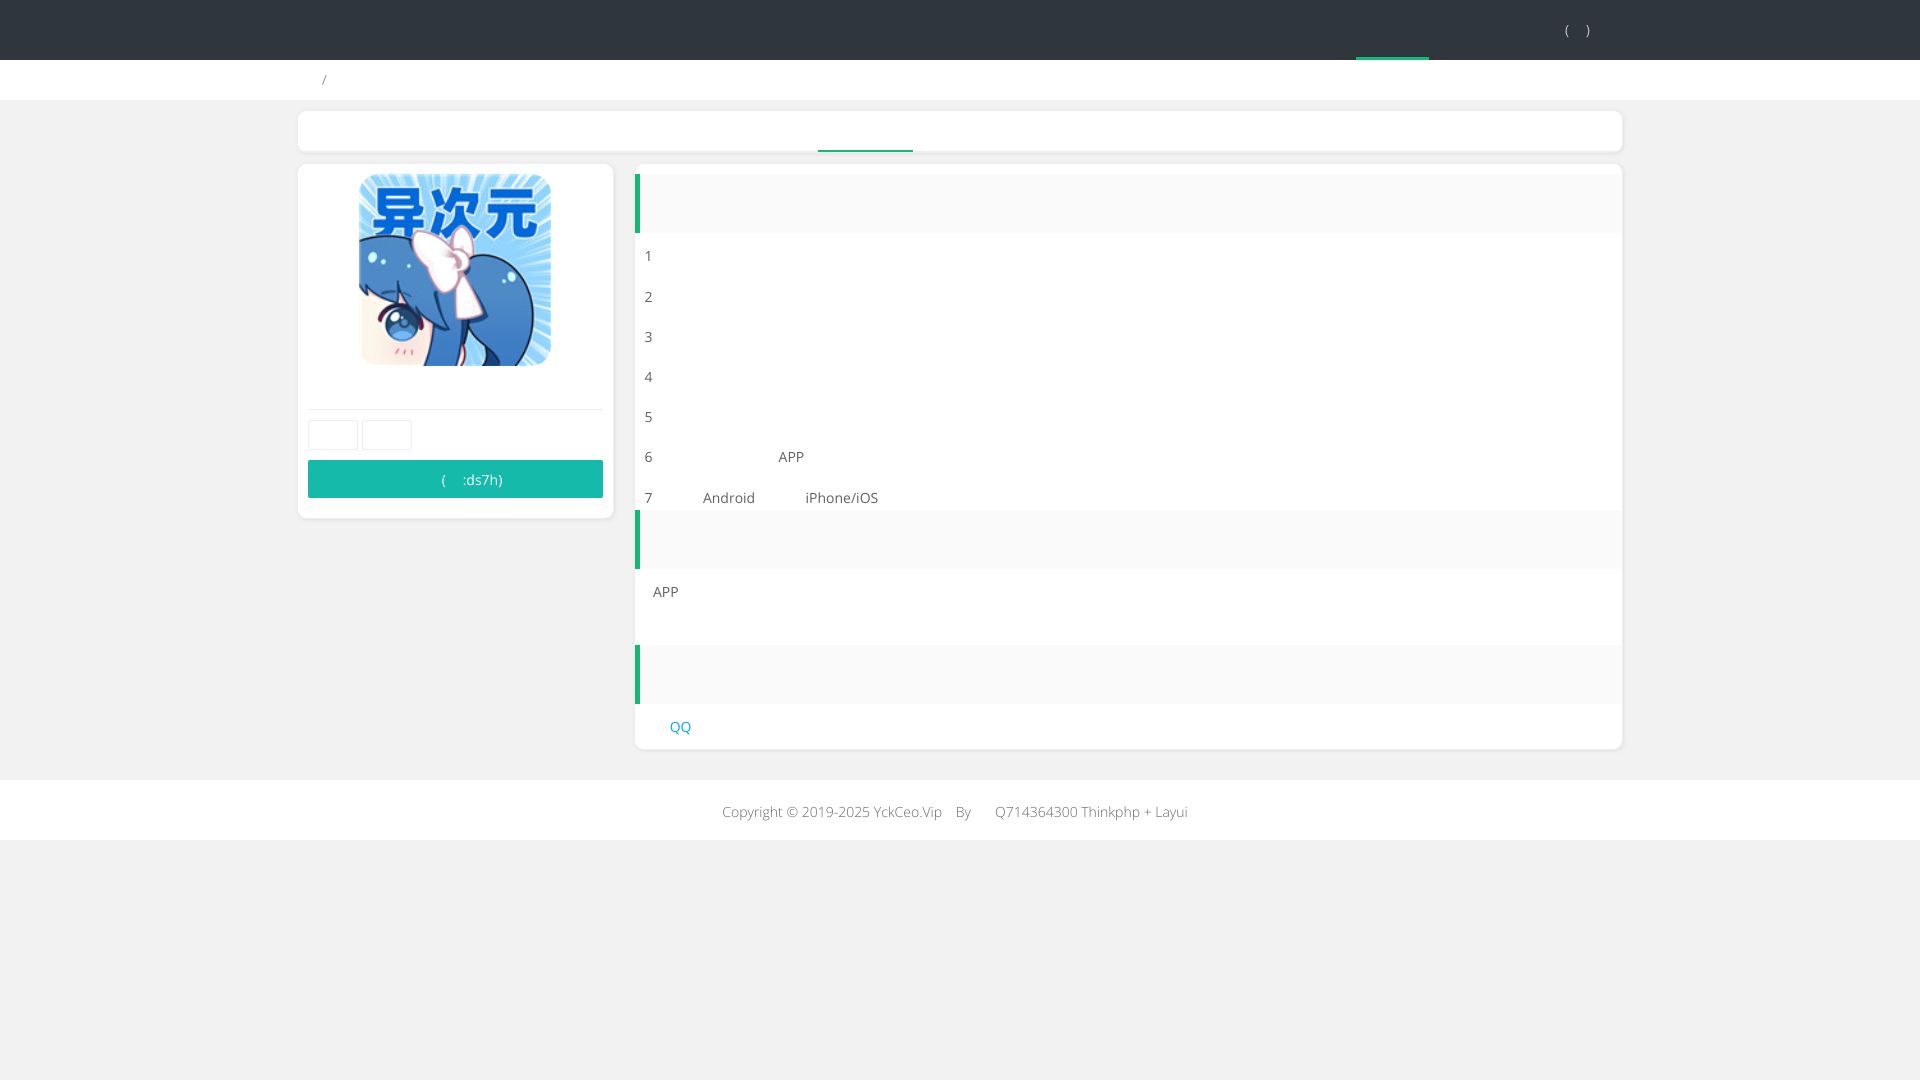Click Q714364300 Thinkphp + Layui footer text
Screen dimensions: 1920x1080
[x=1091, y=812]
